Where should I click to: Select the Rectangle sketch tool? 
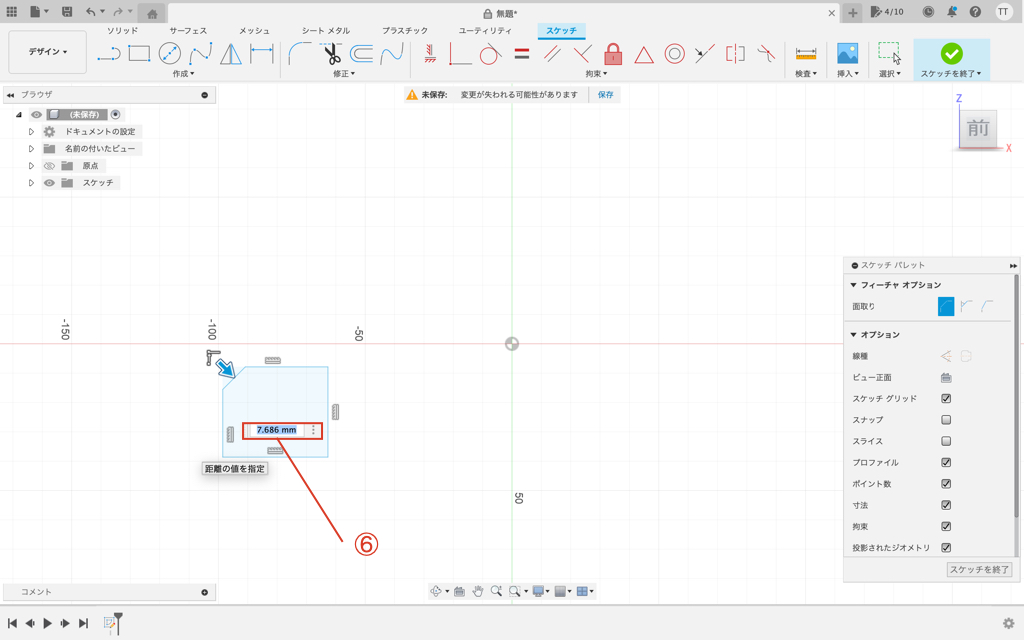coord(139,54)
